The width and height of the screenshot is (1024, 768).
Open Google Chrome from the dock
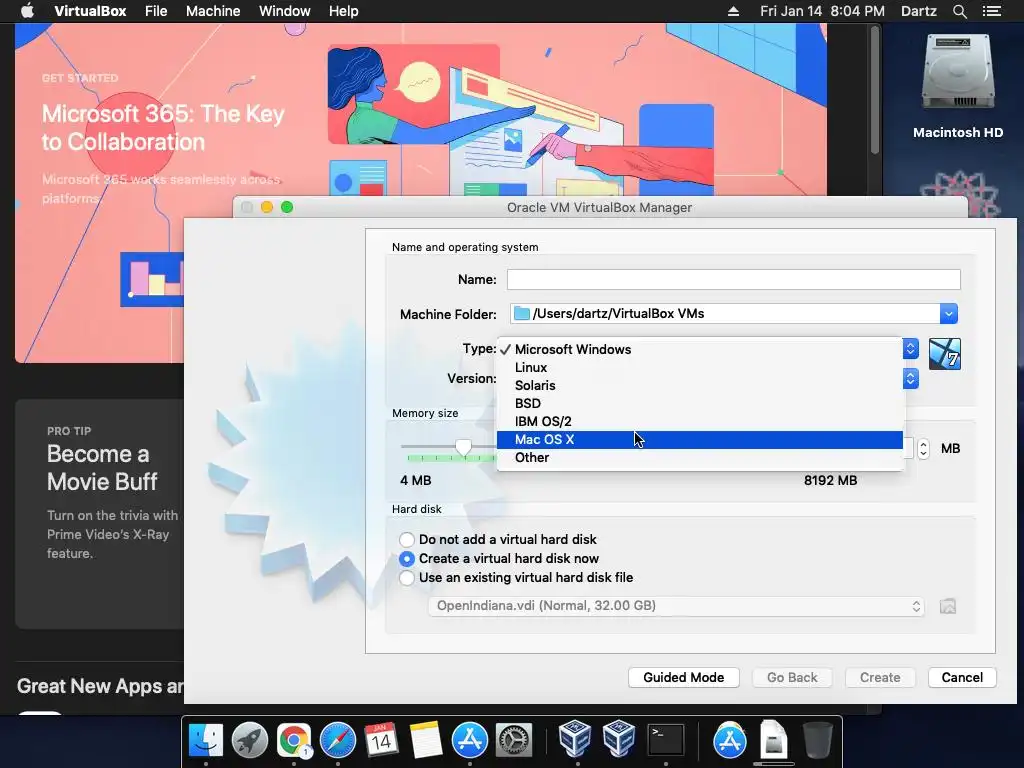pyautogui.click(x=293, y=741)
